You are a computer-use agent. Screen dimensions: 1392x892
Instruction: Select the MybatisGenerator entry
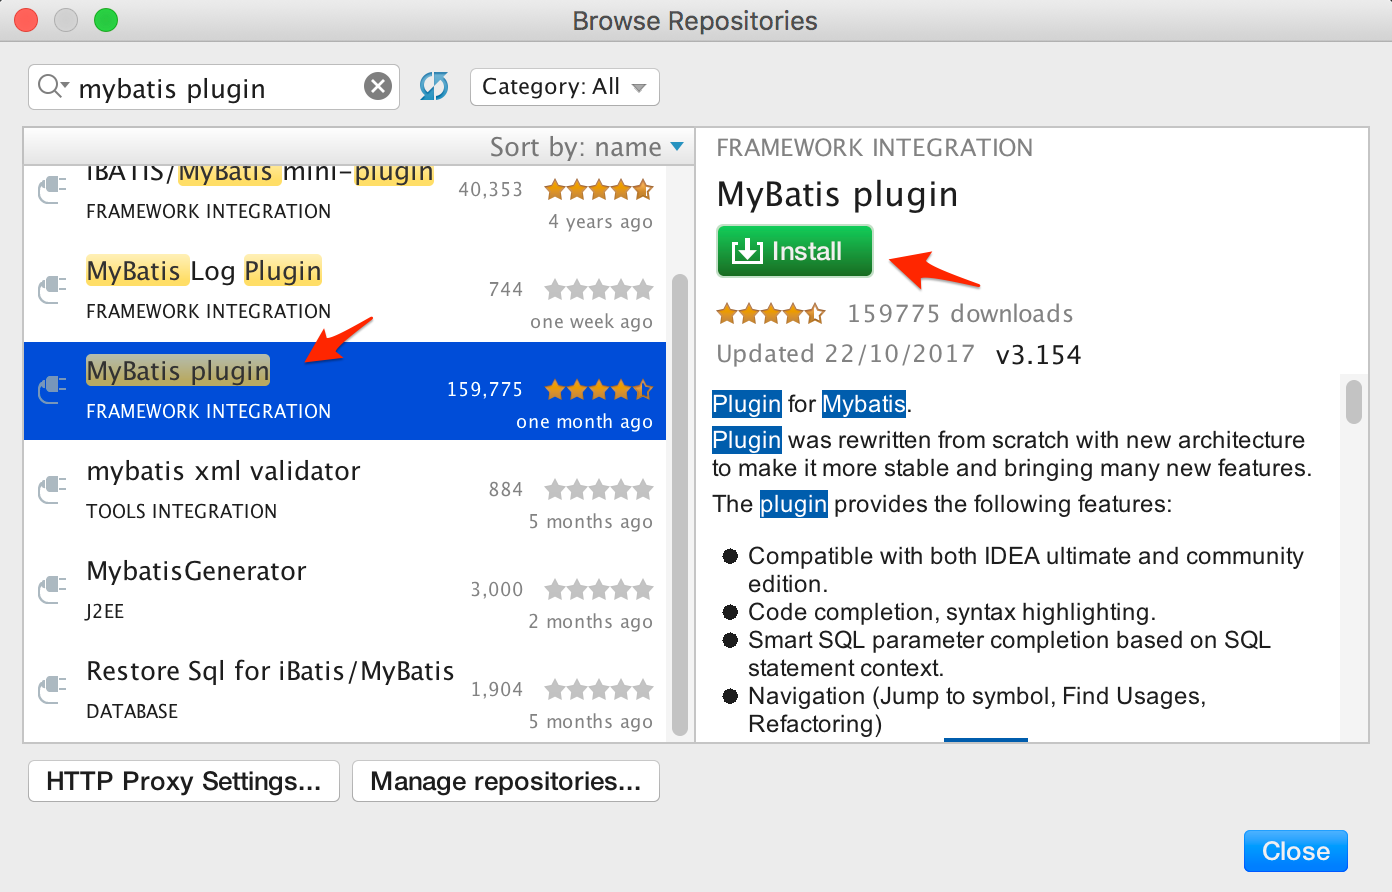[x=345, y=591]
